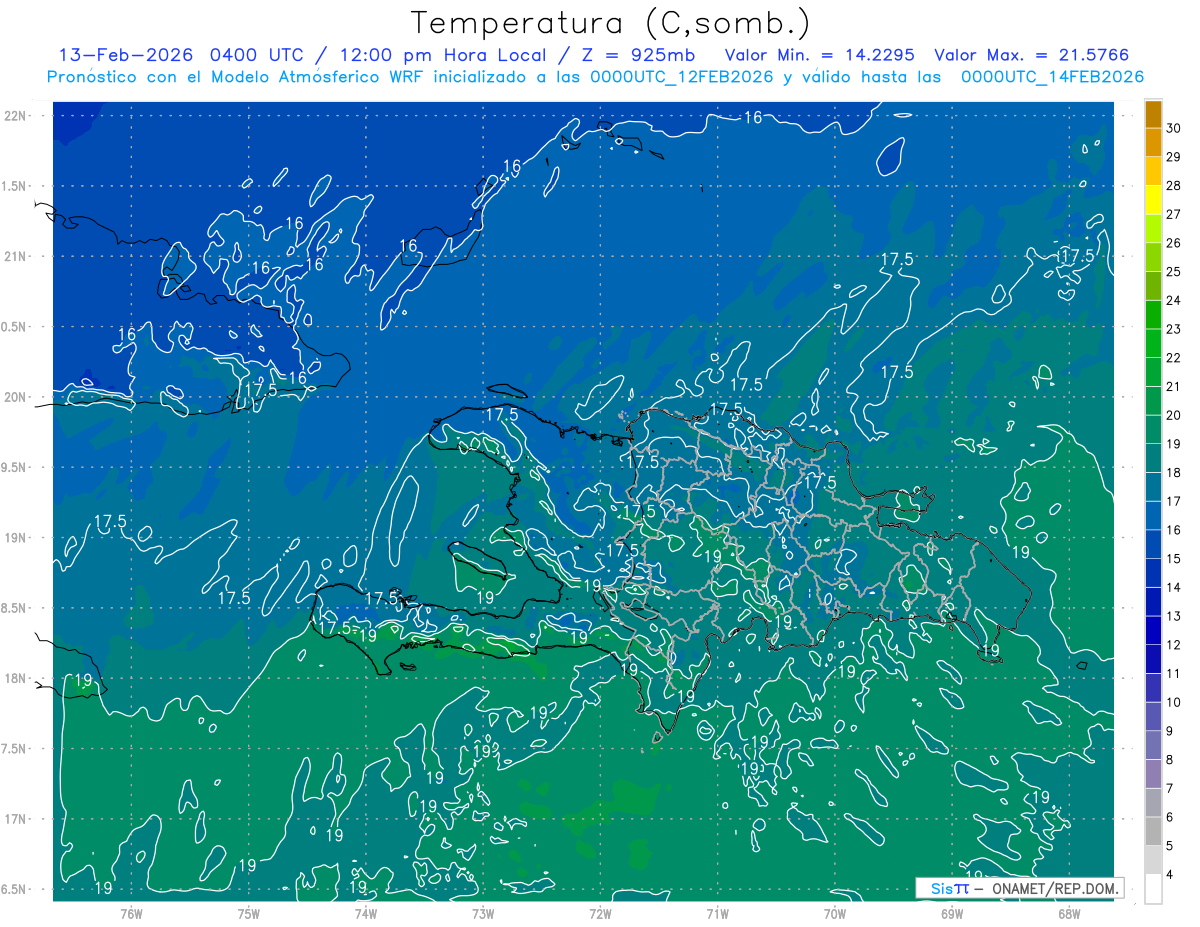The width and height of the screenshot is (1200, 927).
Task: Click the bright yellow swatch on the color scale
Action: 1153,200
